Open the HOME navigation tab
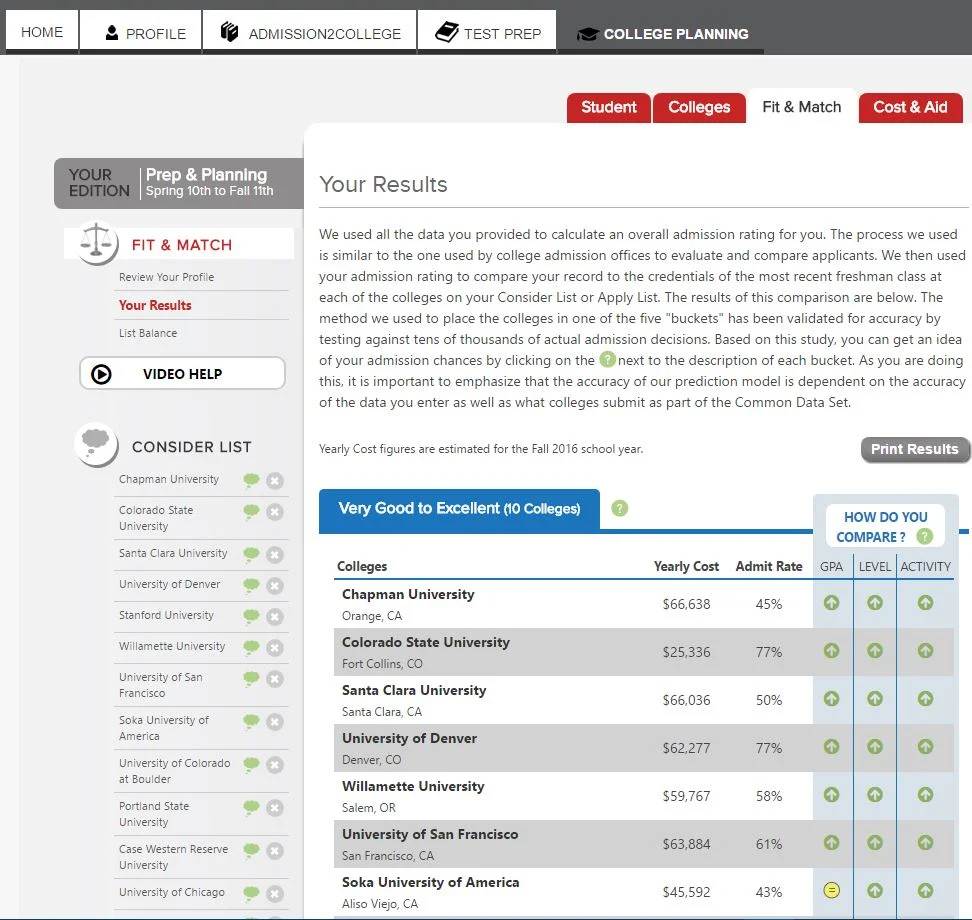 42,32
